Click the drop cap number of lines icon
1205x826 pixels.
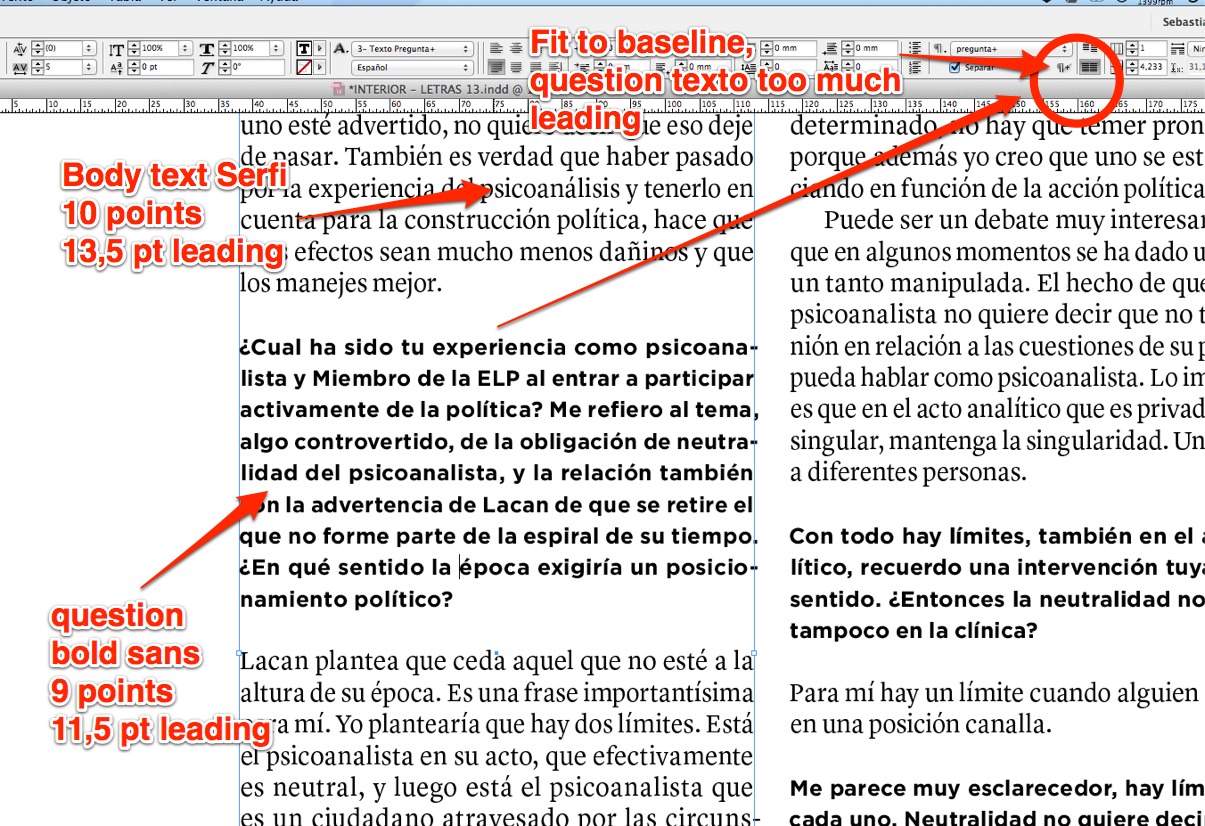(747, 67)
